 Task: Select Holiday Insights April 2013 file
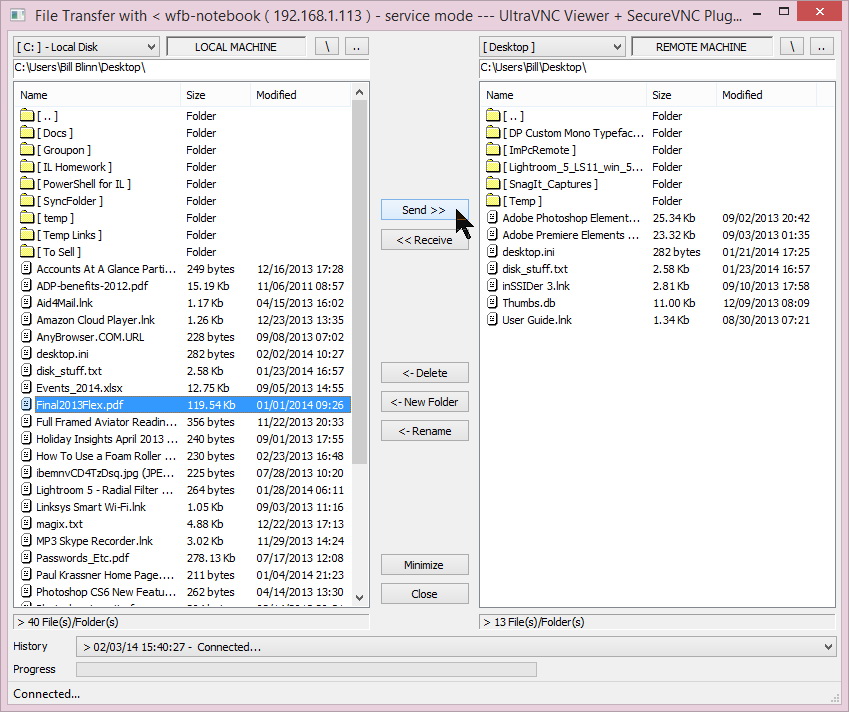pyautogui.click(x=107, y=439)
